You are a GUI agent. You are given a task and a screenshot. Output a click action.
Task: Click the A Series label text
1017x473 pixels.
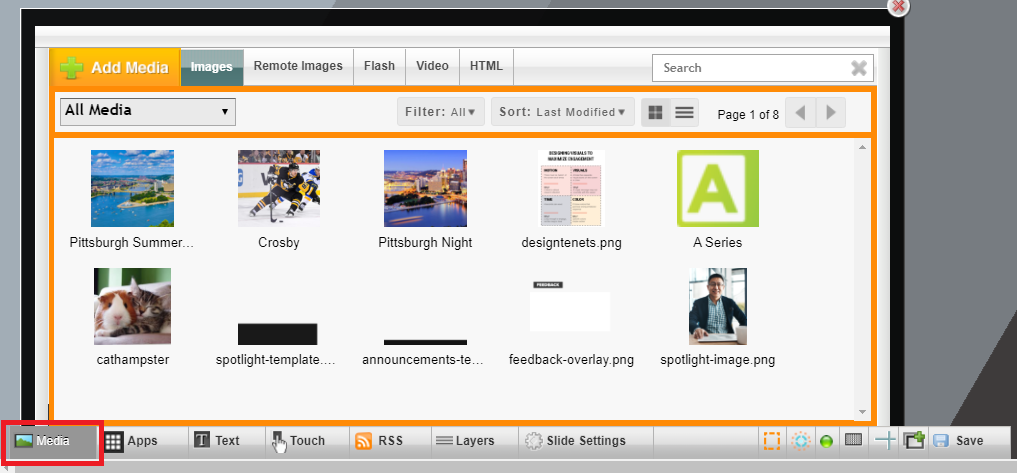[x=717, y=243]
